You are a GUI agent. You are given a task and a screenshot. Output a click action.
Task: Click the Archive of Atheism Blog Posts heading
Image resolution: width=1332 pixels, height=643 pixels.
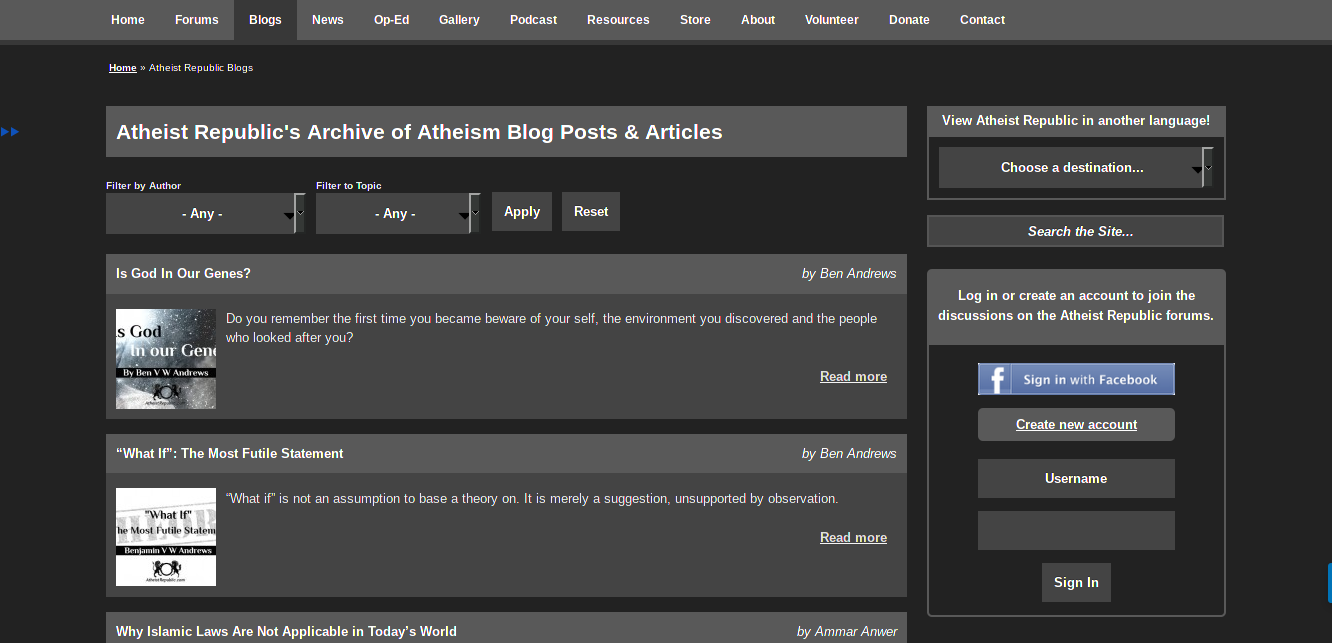coord(419,132)
